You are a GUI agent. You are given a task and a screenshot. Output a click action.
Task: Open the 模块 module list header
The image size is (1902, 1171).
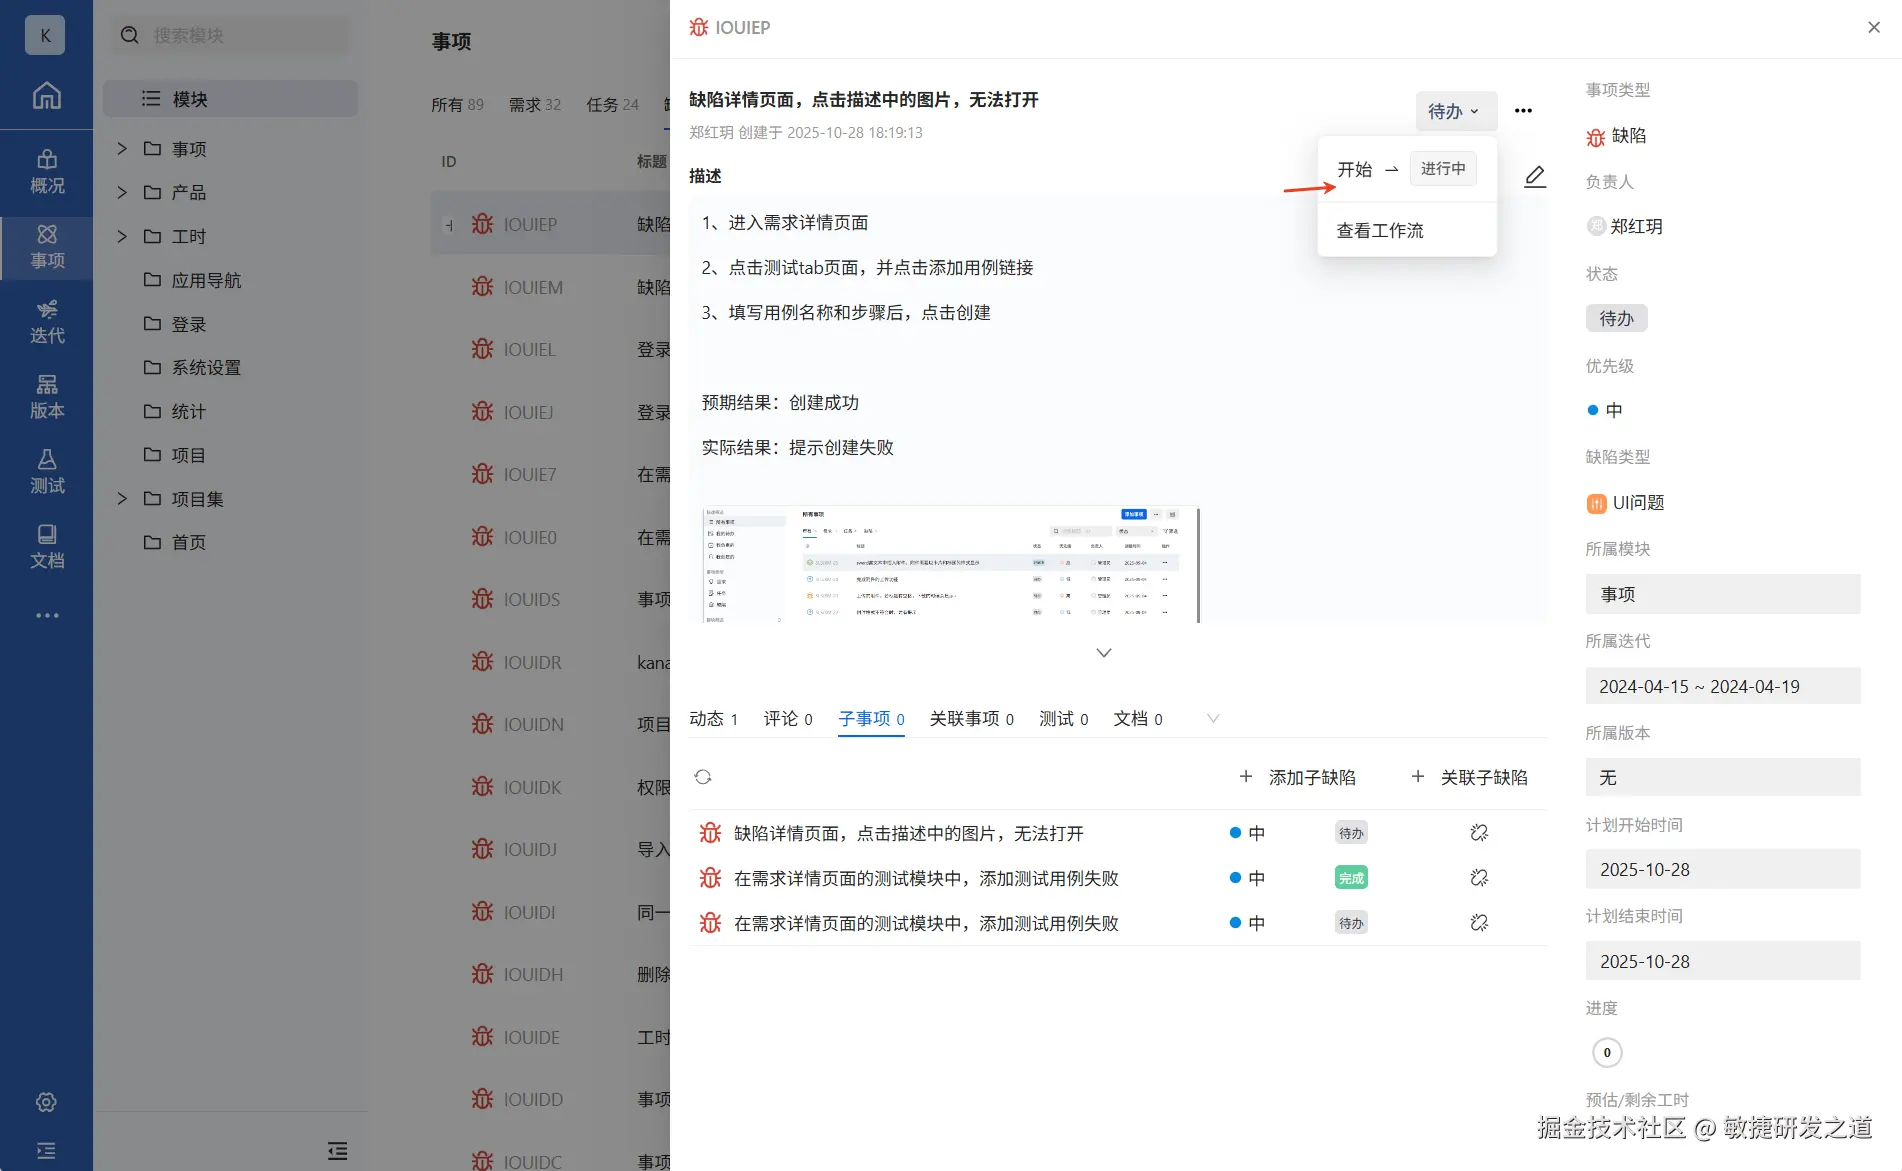(x=230, y=99)
